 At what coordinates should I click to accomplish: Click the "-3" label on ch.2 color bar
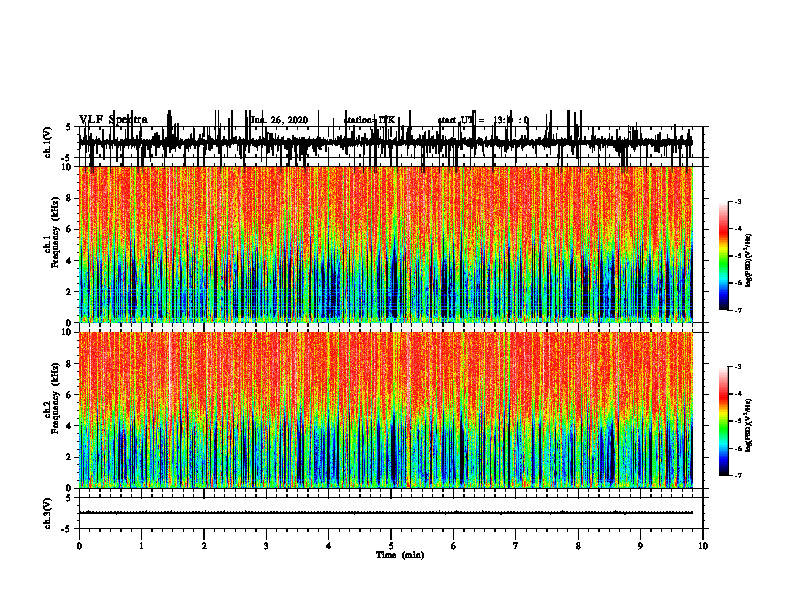coord(738,367)
